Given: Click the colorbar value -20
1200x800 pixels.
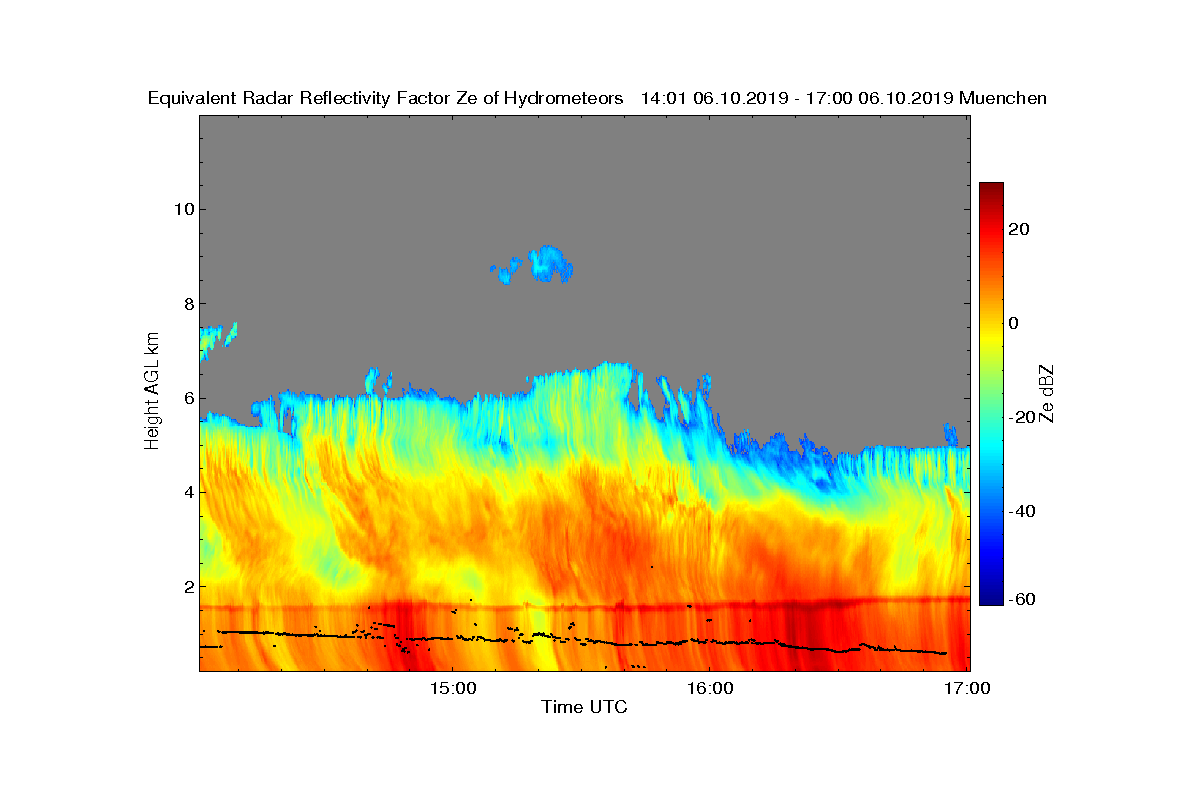Looking at the screenshot, I should [x=1021, y=417].
